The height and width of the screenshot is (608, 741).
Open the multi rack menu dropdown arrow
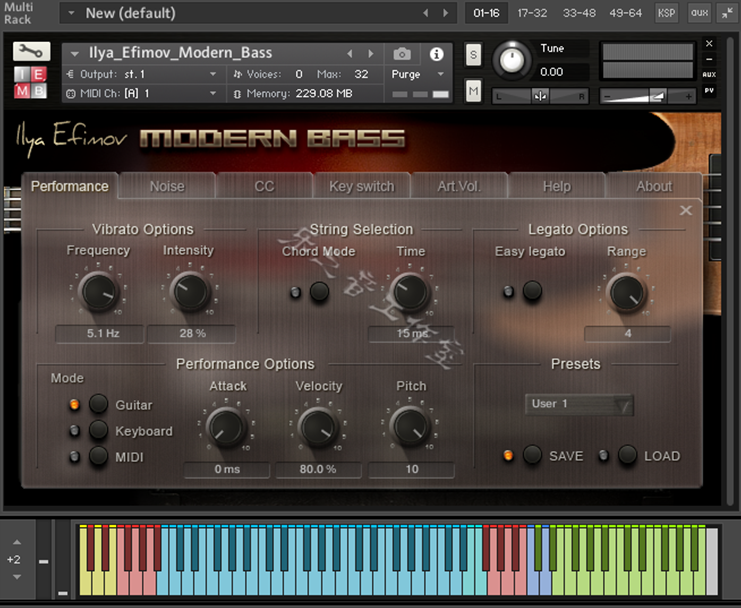(71, 13)
